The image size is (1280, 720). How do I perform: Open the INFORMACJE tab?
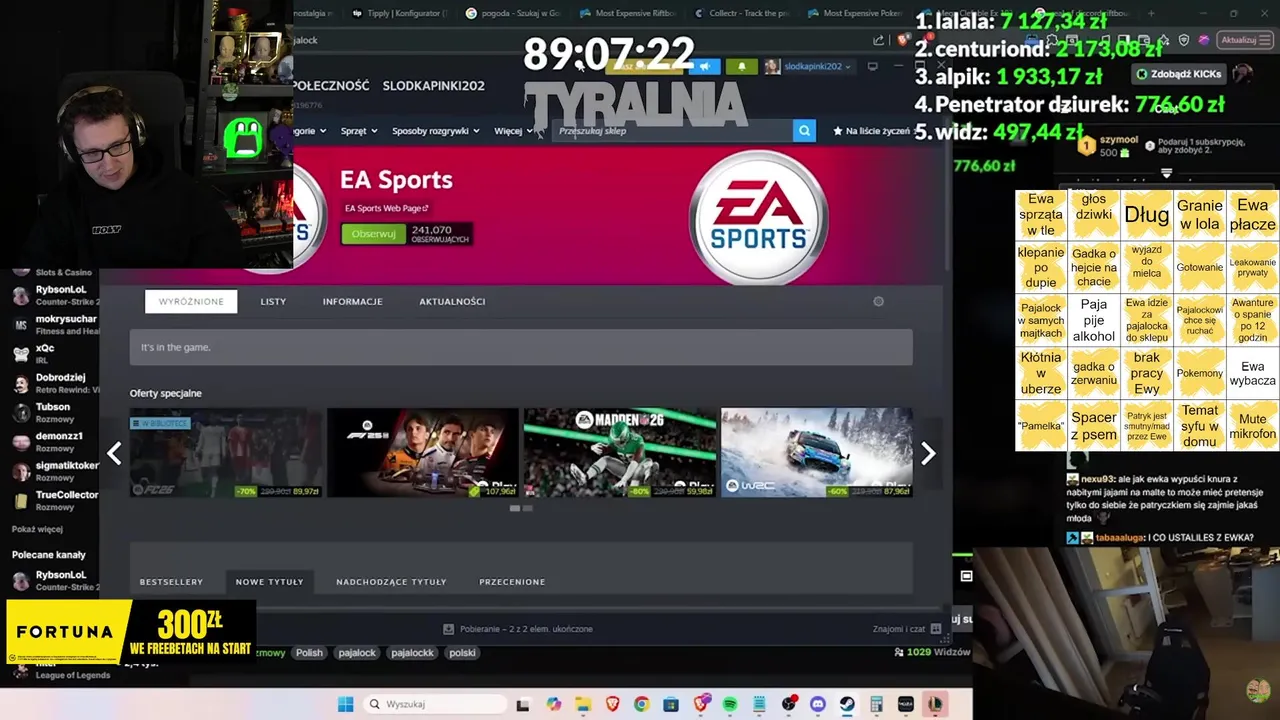pyautogui.click(x=352, y=301)
